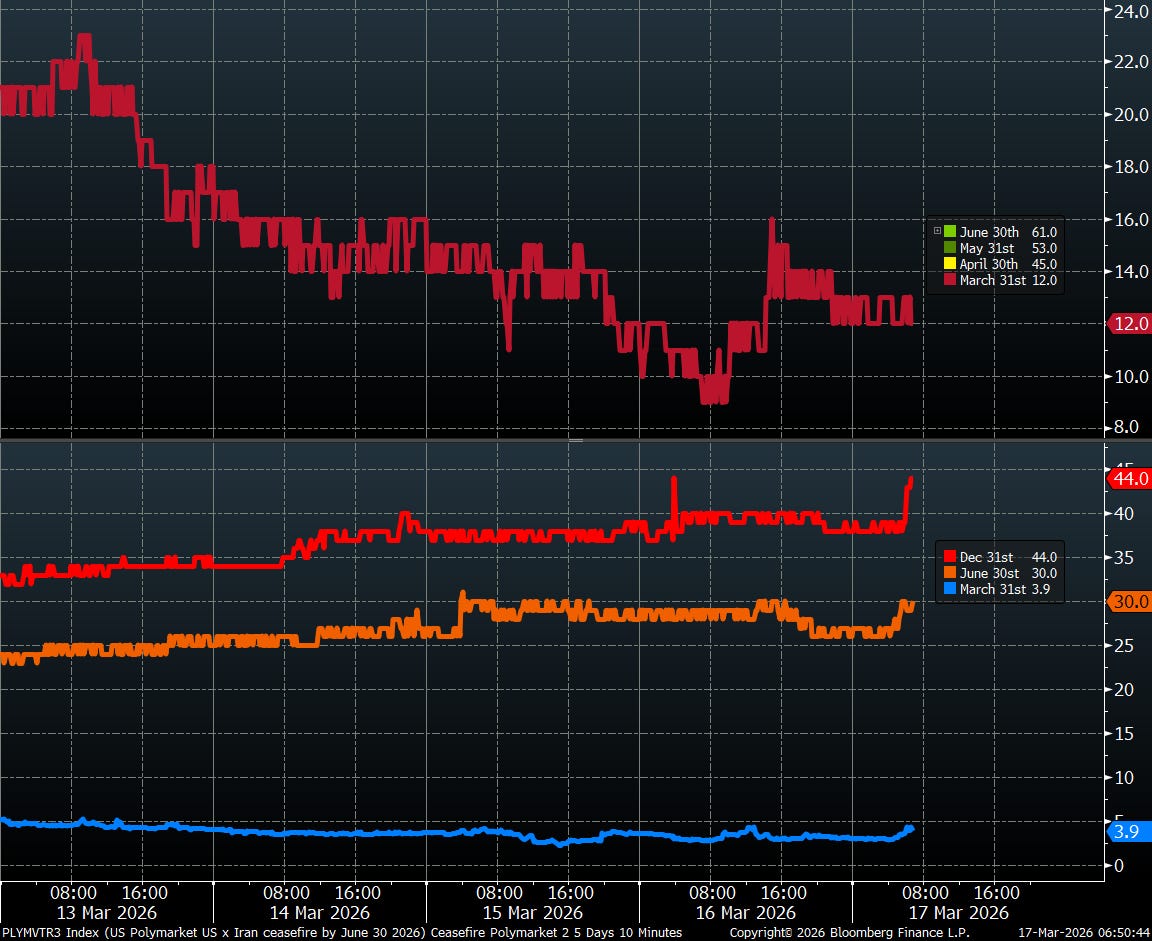Click the dark green May 31st swatch
The height and width of the screenshot is (941, 1152).
[x=950, y=248]
